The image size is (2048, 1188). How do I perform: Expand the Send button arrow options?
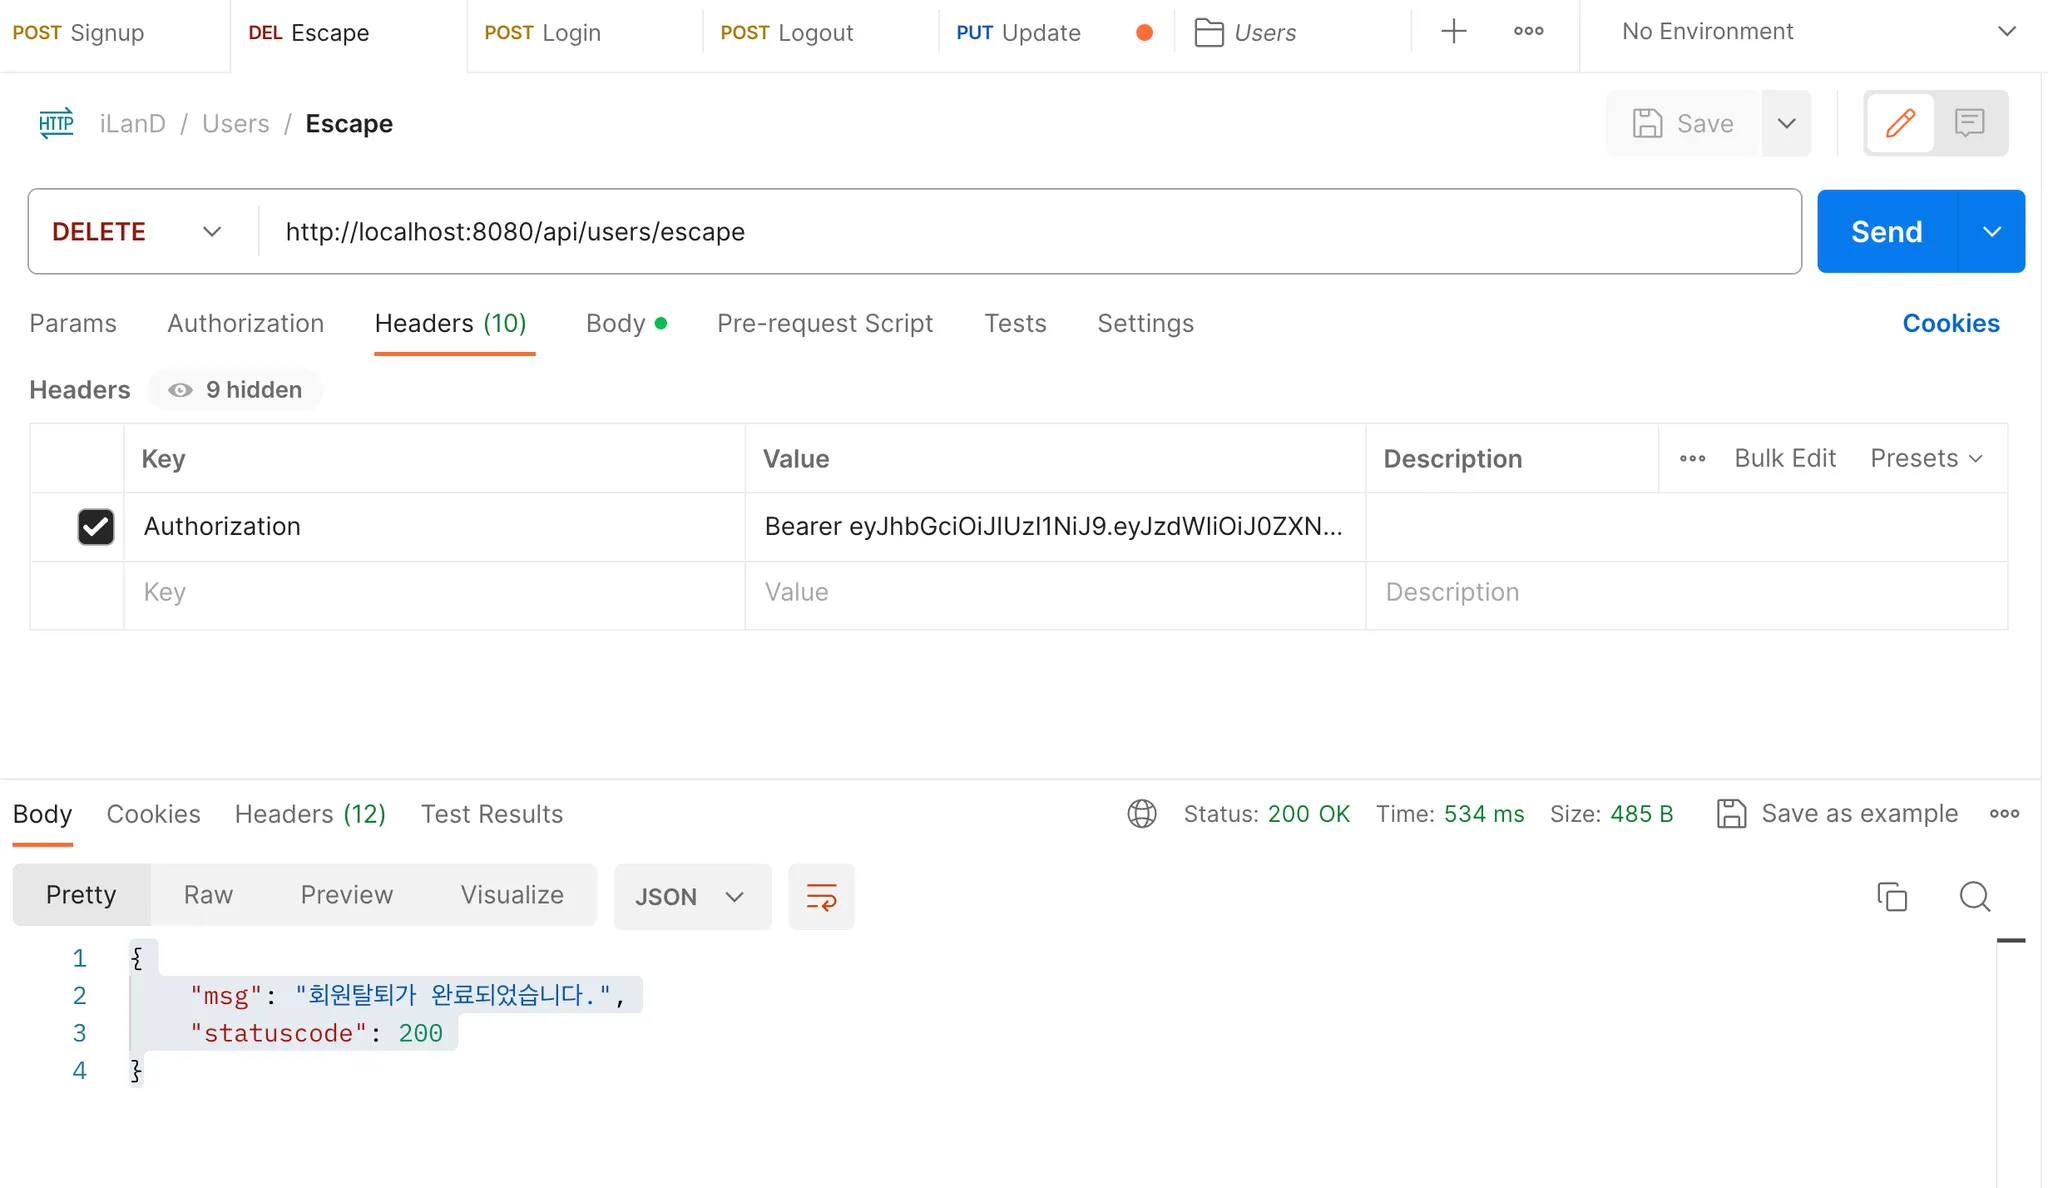[1991, 232]
